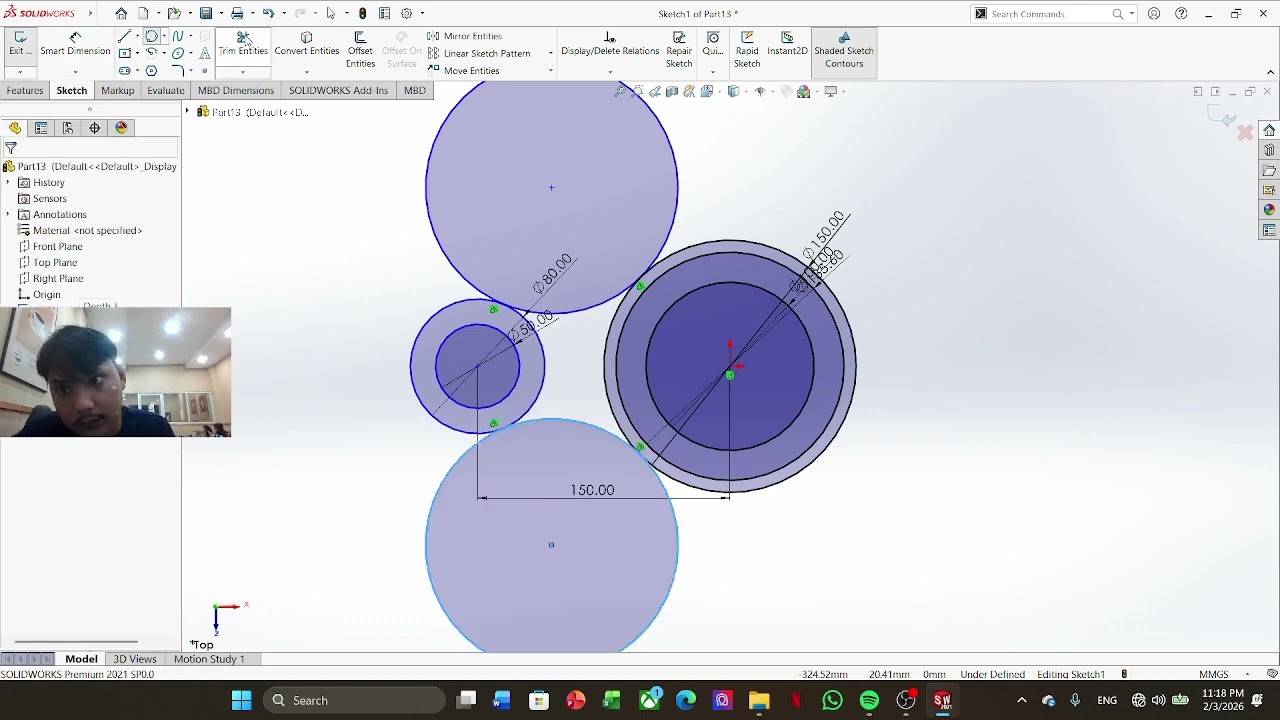Select the sketch Text tool
The width and height of the screenshot is (1280, 720).
pos(205,53)
